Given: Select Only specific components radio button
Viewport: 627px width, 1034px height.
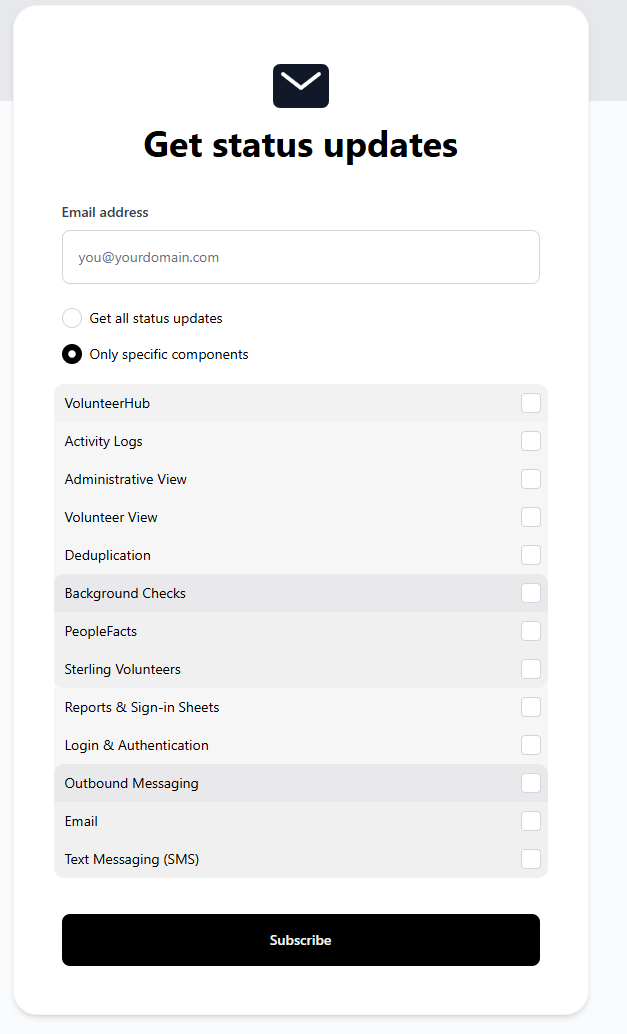Looking at the screenshot, I should pyautogui.click(x=72, y=354).
